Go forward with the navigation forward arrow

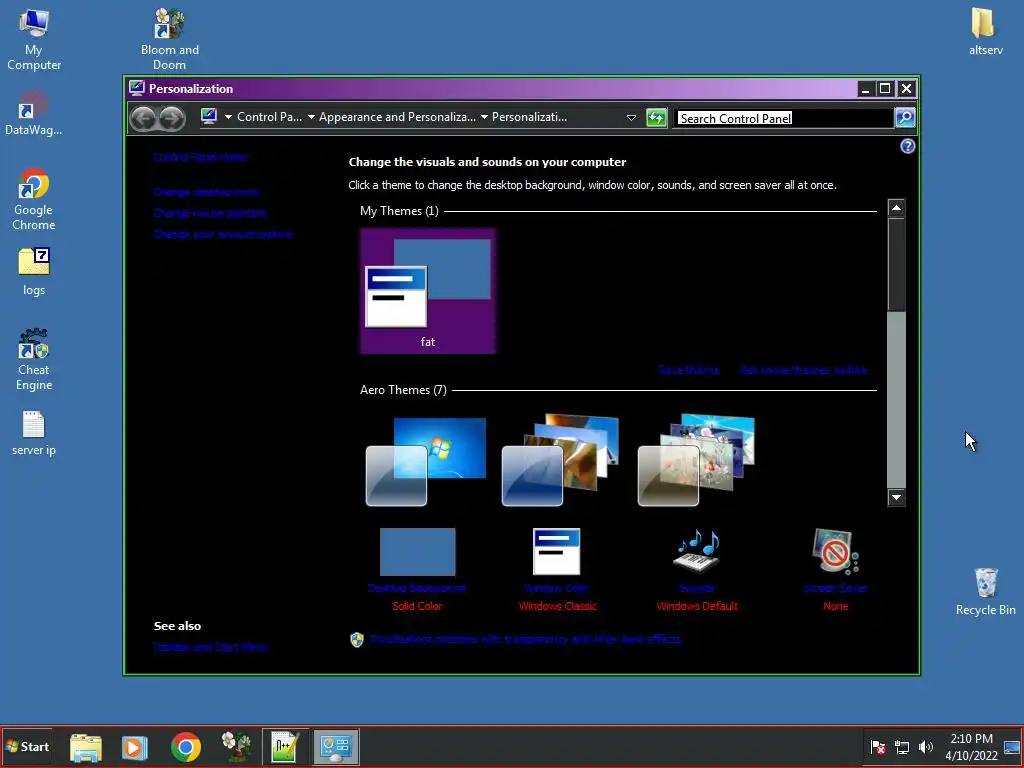click(x=172, y=118)
